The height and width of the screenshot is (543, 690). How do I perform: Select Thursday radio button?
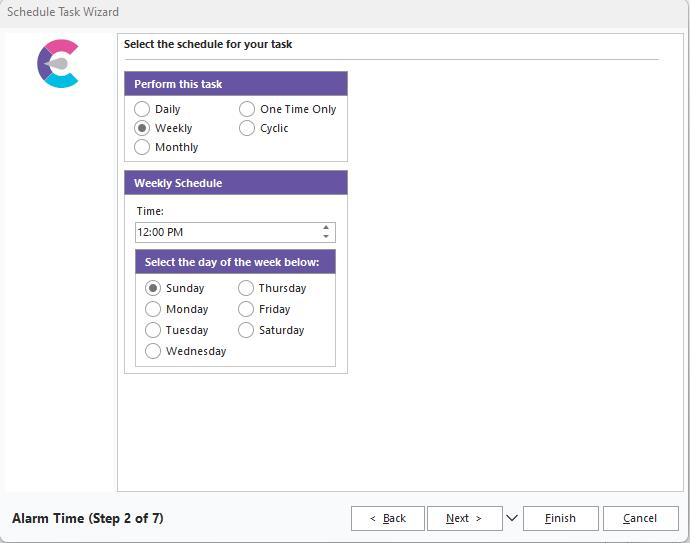[x=246, y=288]
